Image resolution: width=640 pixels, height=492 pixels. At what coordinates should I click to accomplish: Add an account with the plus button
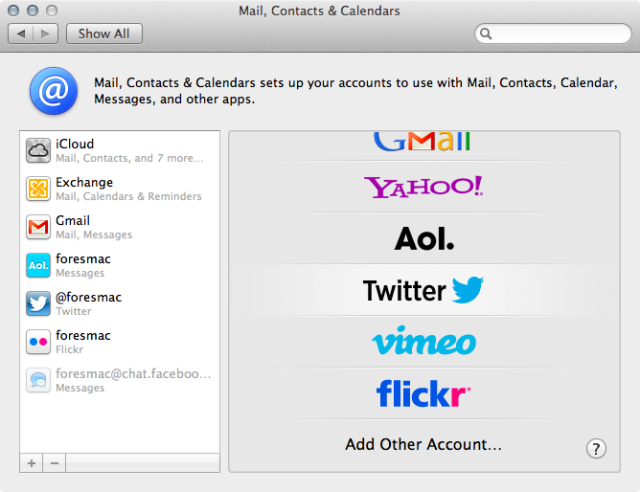pyautogui.click(x=31, y=463)
